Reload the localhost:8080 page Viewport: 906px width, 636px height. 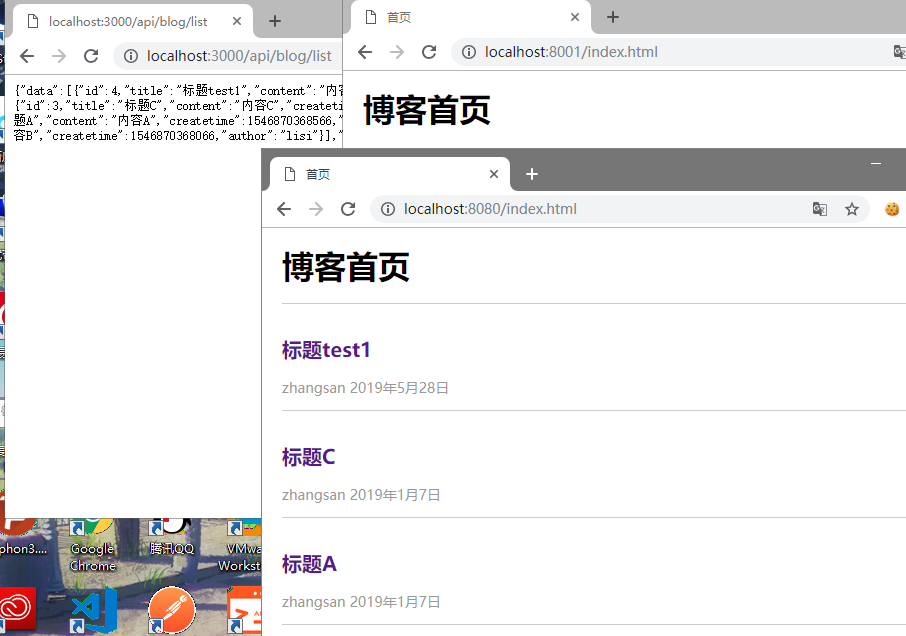tap(348, 209)
